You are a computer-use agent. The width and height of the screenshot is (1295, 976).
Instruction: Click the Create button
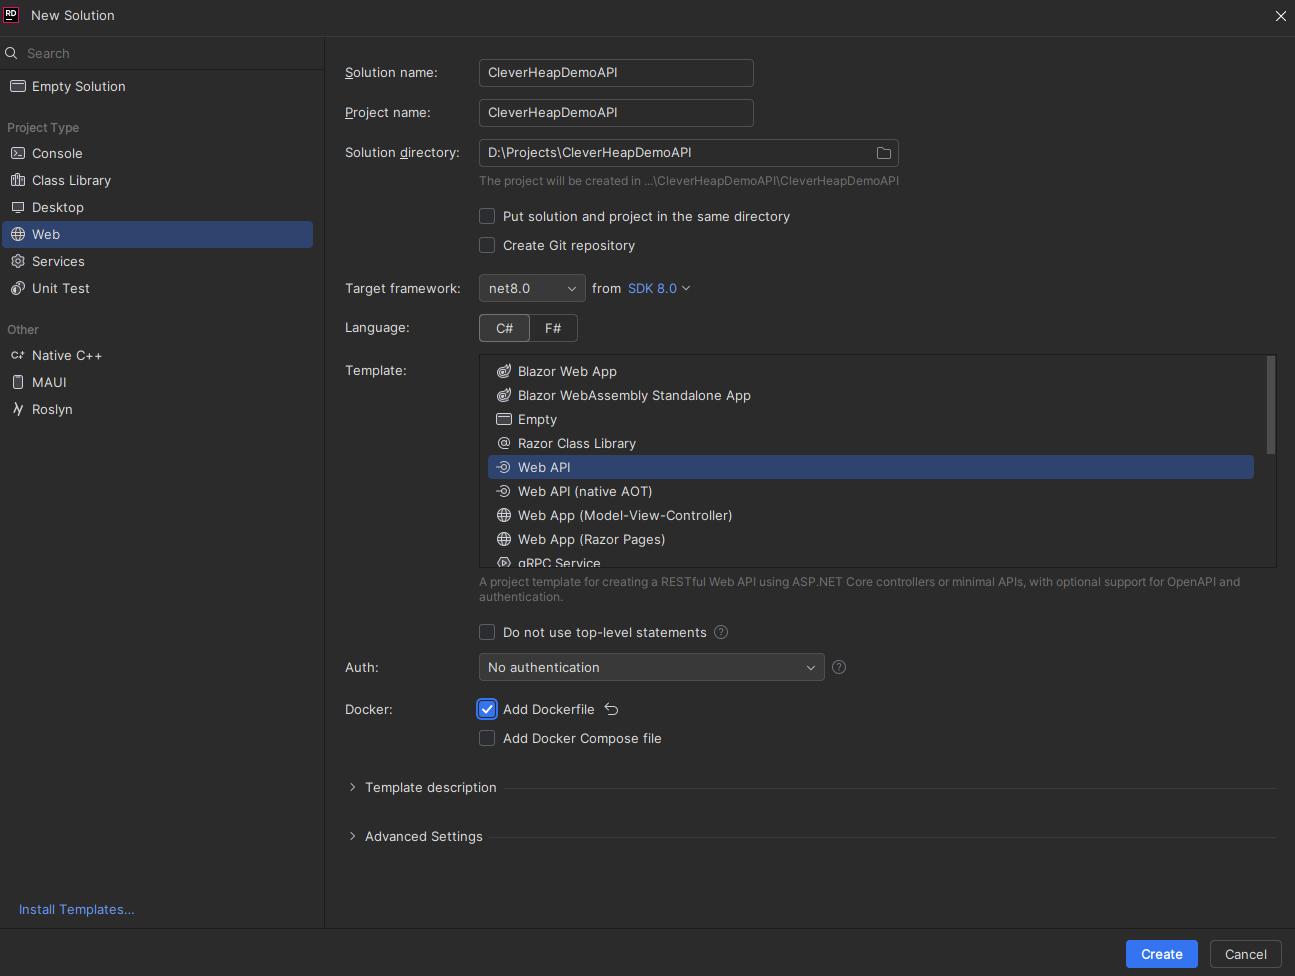coord(1161,954)
